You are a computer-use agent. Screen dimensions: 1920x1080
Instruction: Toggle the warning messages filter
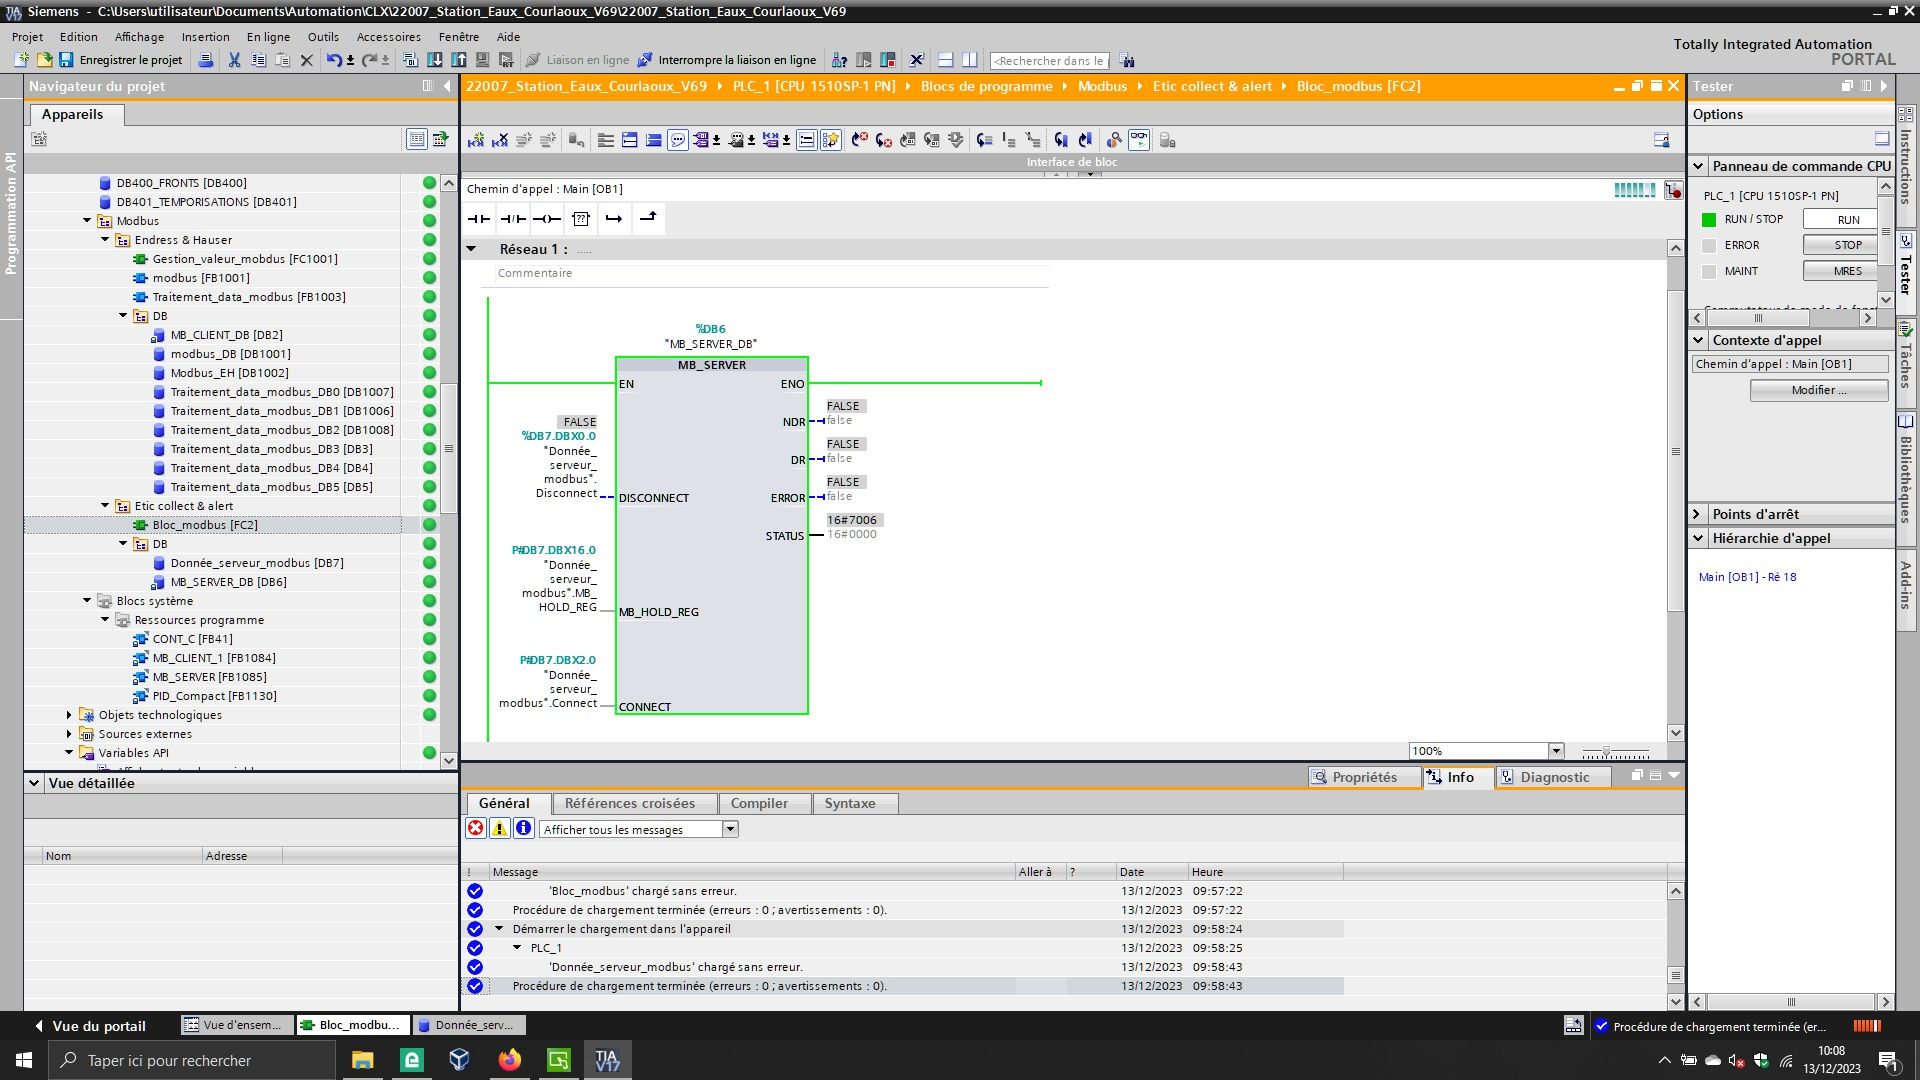coord(499,829)
